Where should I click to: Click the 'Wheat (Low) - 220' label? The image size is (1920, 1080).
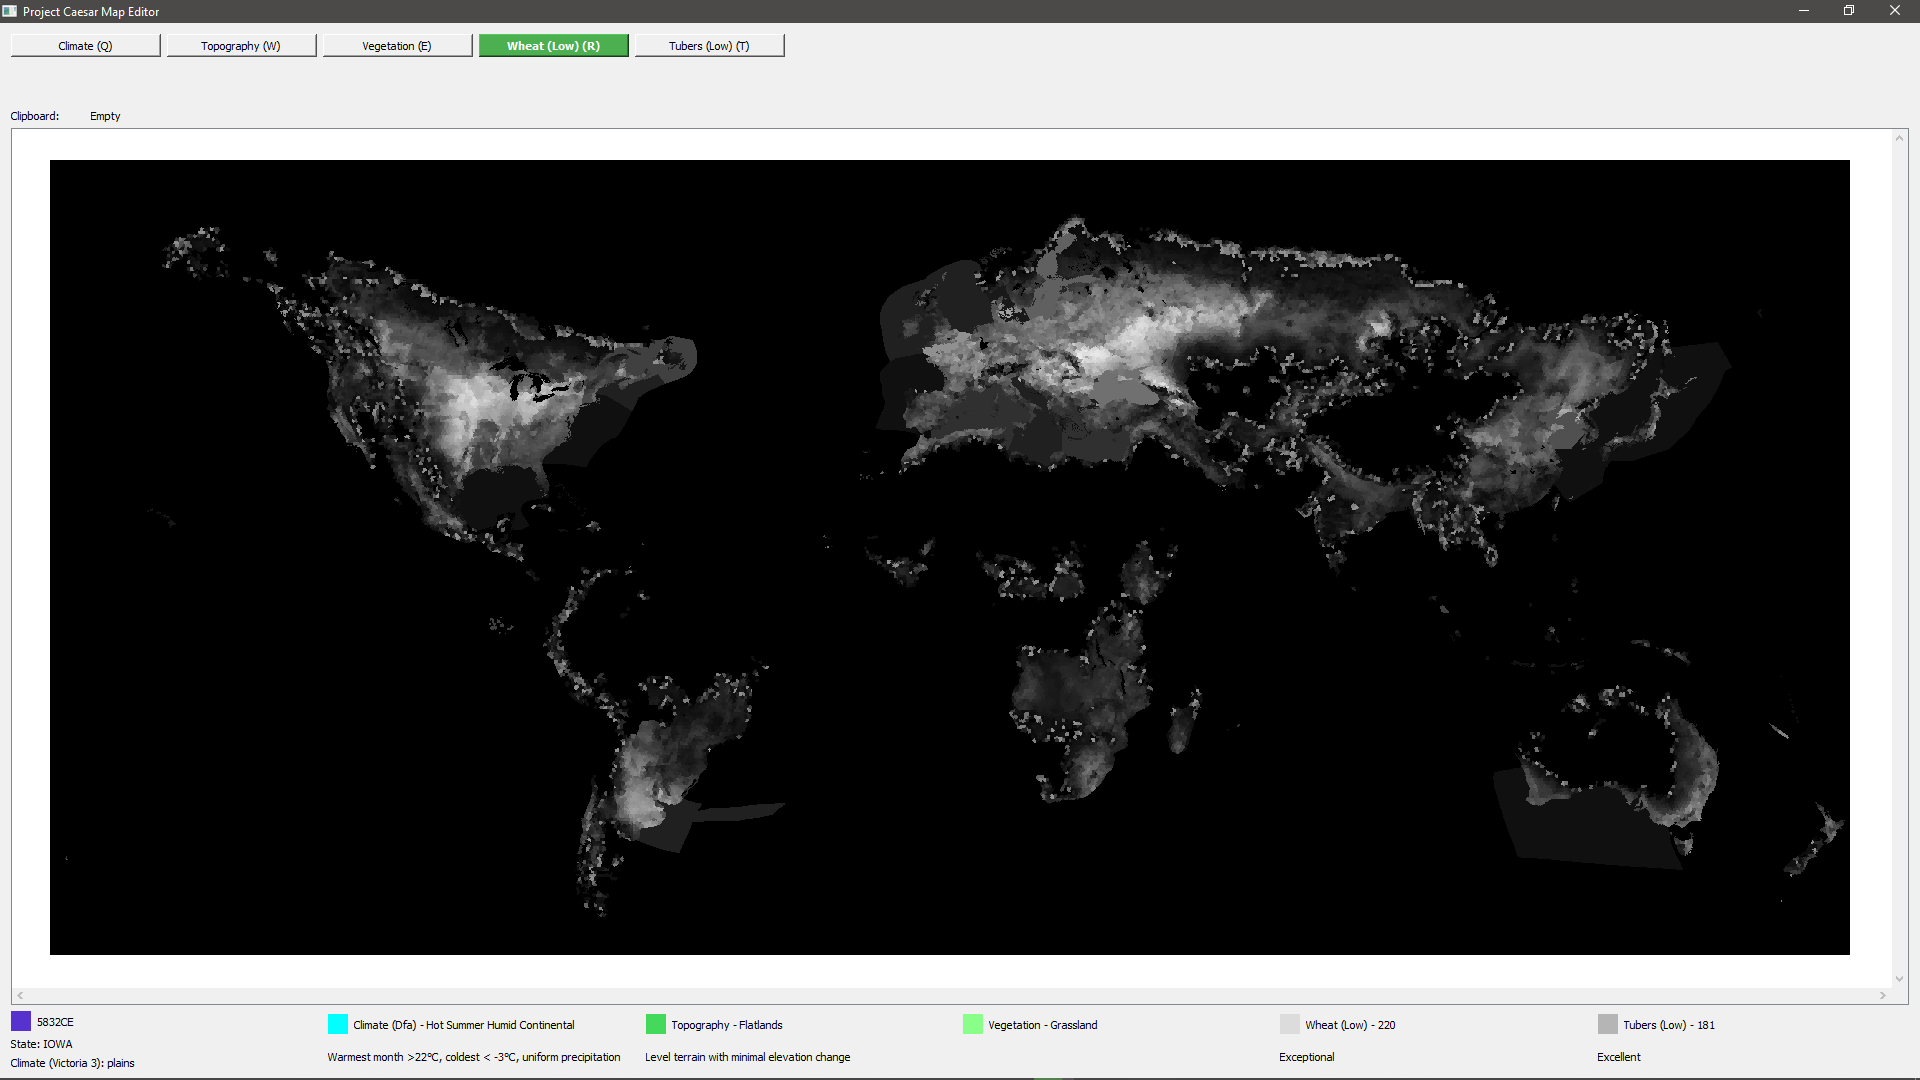(1350, 1025)
